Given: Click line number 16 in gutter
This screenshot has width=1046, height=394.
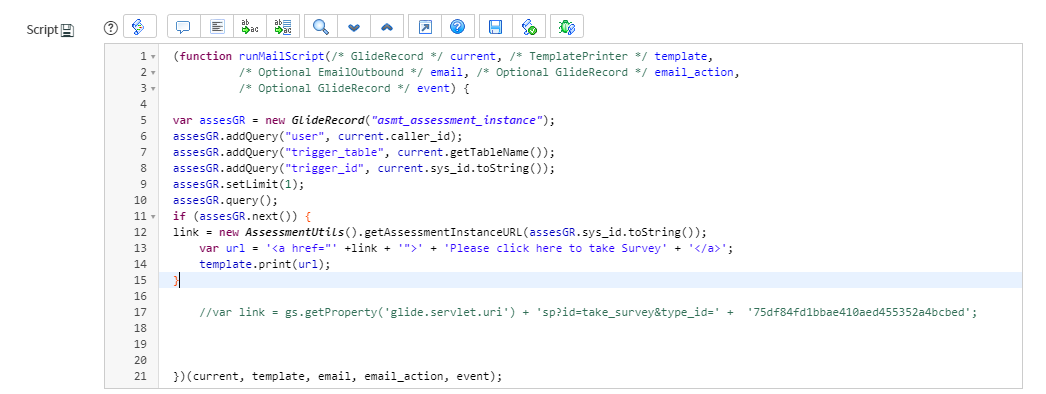Looking at the screenshot, I should (x=140, y=297).
